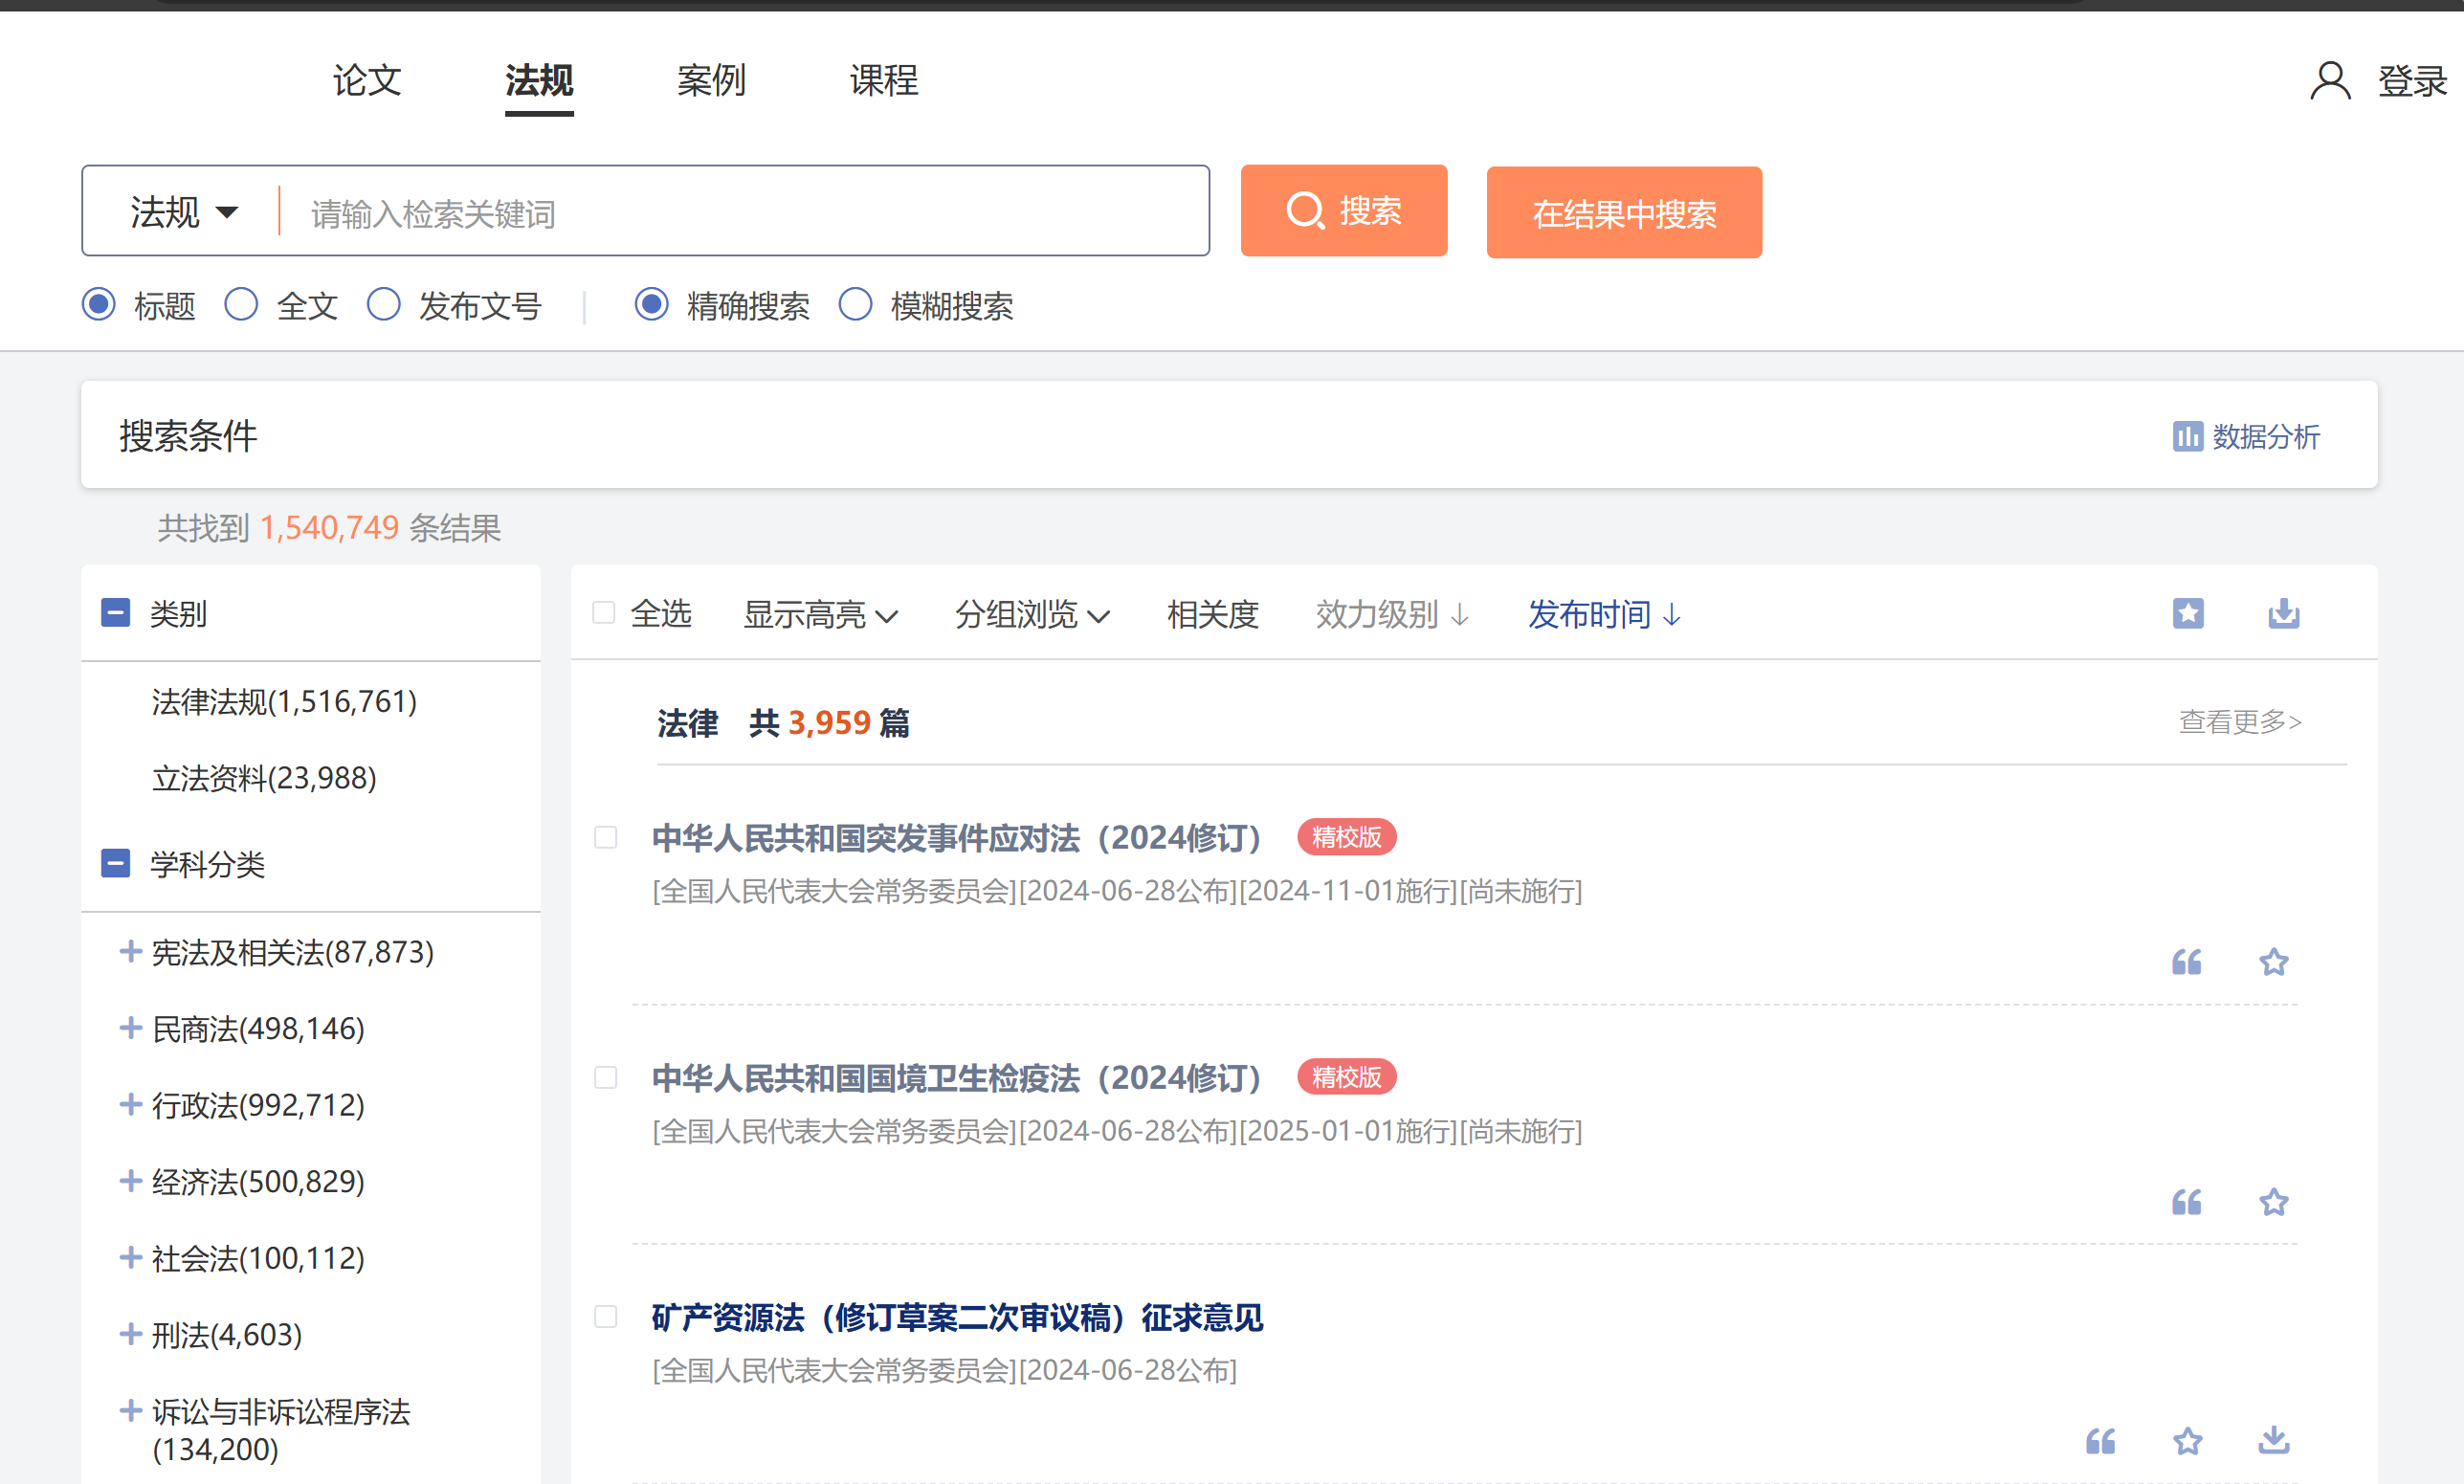Expand 刑法 category
Image resolution: width=2464 pixels, height=1484 pixels.
coord(130,1334)
